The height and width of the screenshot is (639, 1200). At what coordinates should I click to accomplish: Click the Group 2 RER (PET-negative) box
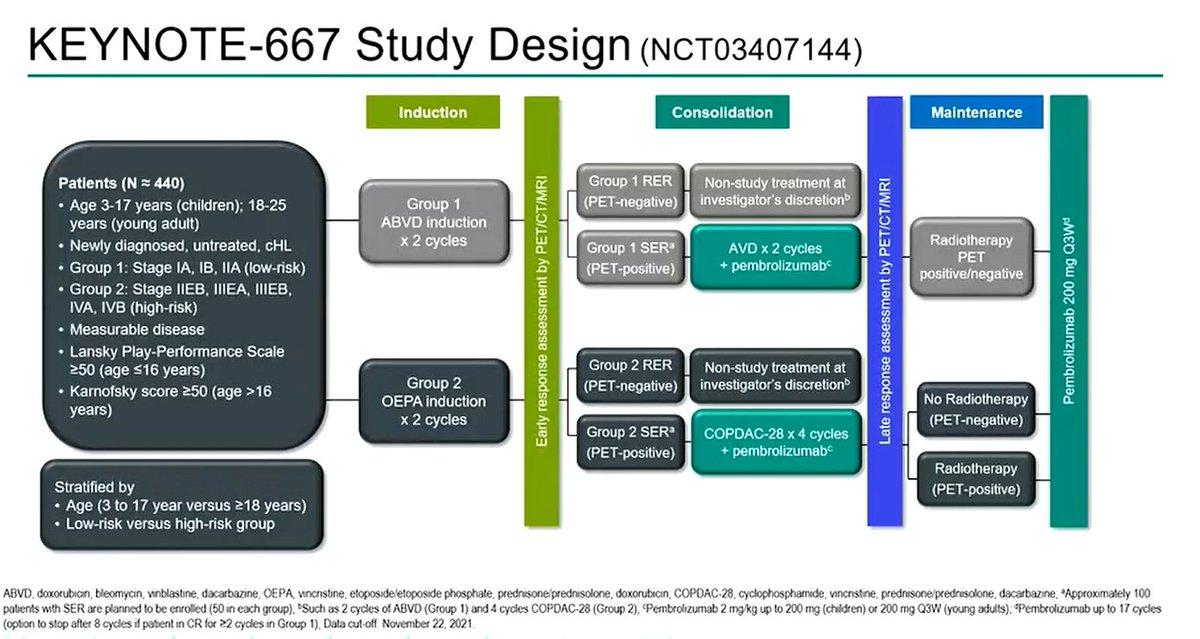pos(631,375)
